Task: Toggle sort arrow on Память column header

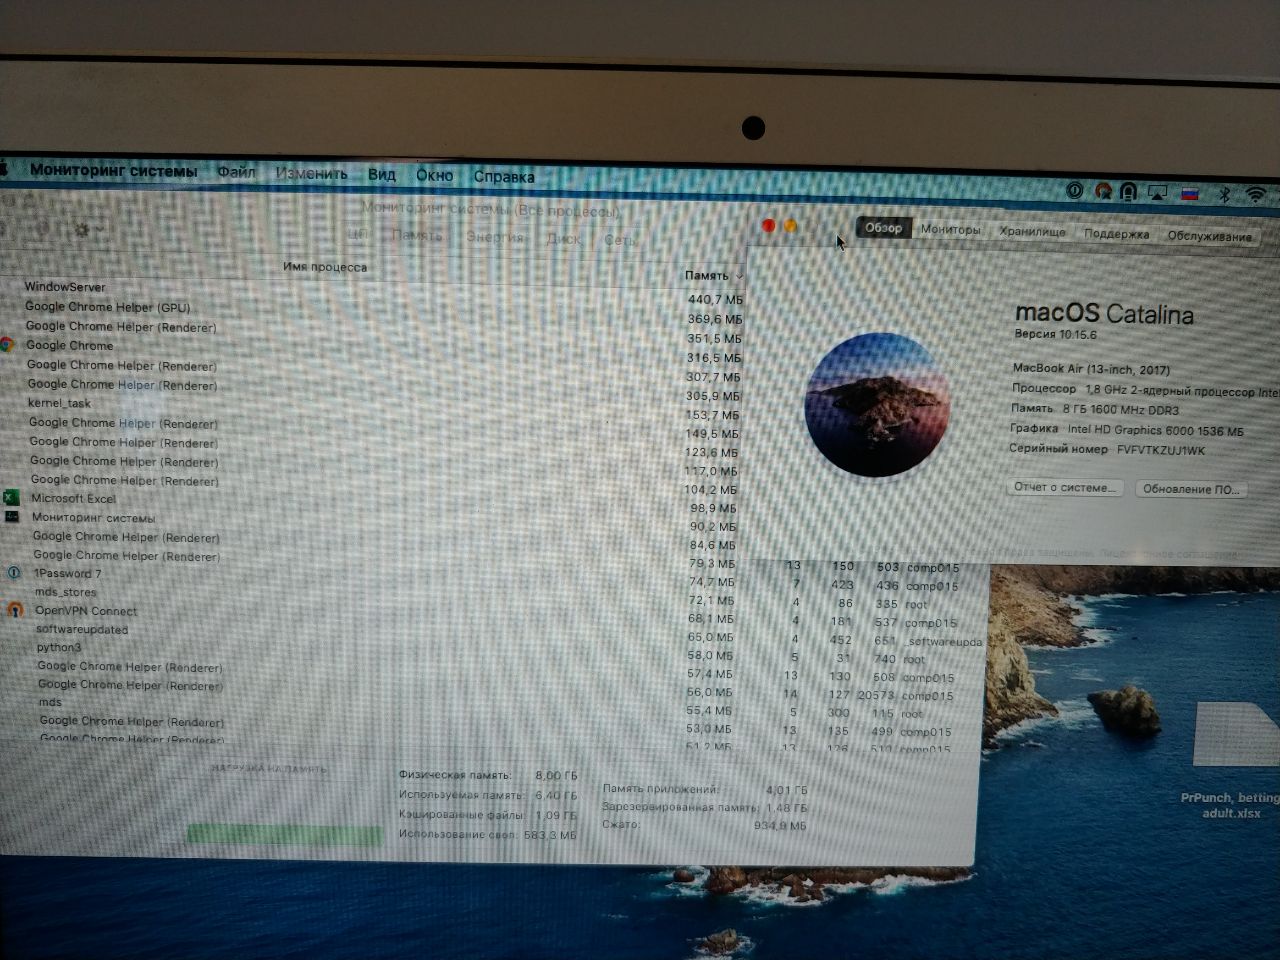Action: click(739, 276)
